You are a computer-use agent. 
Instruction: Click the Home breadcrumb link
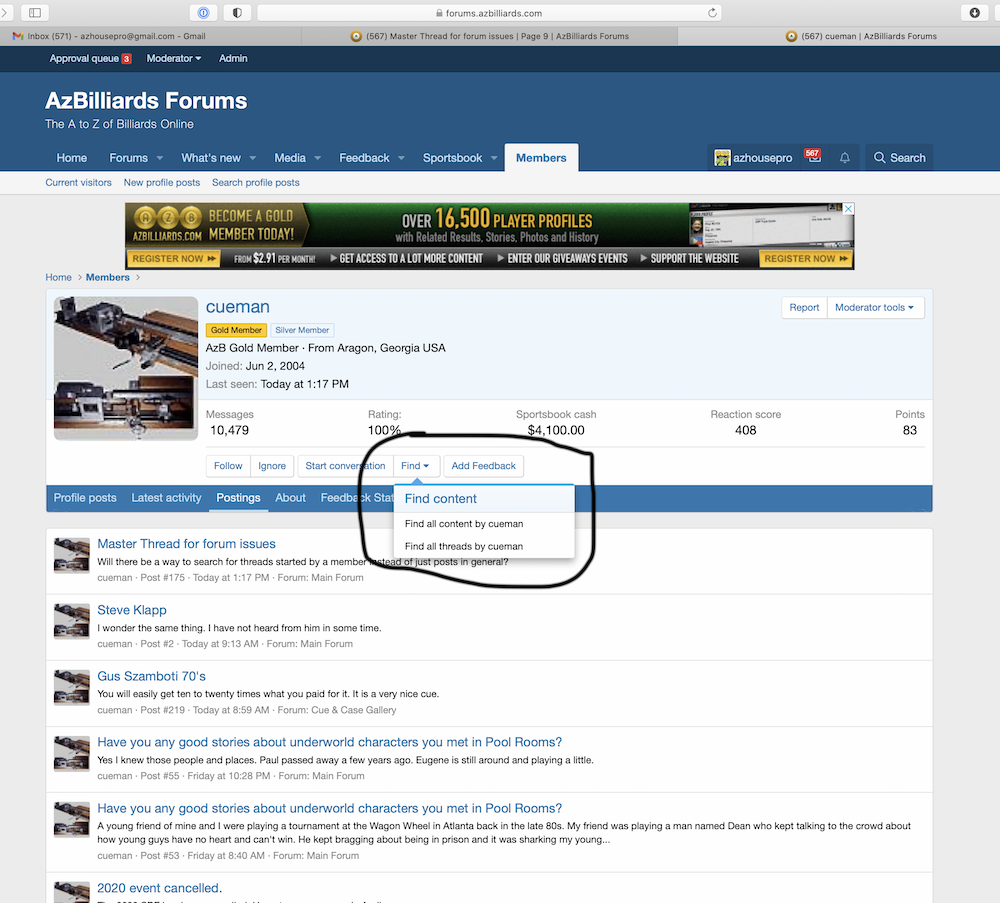[59, 277]
